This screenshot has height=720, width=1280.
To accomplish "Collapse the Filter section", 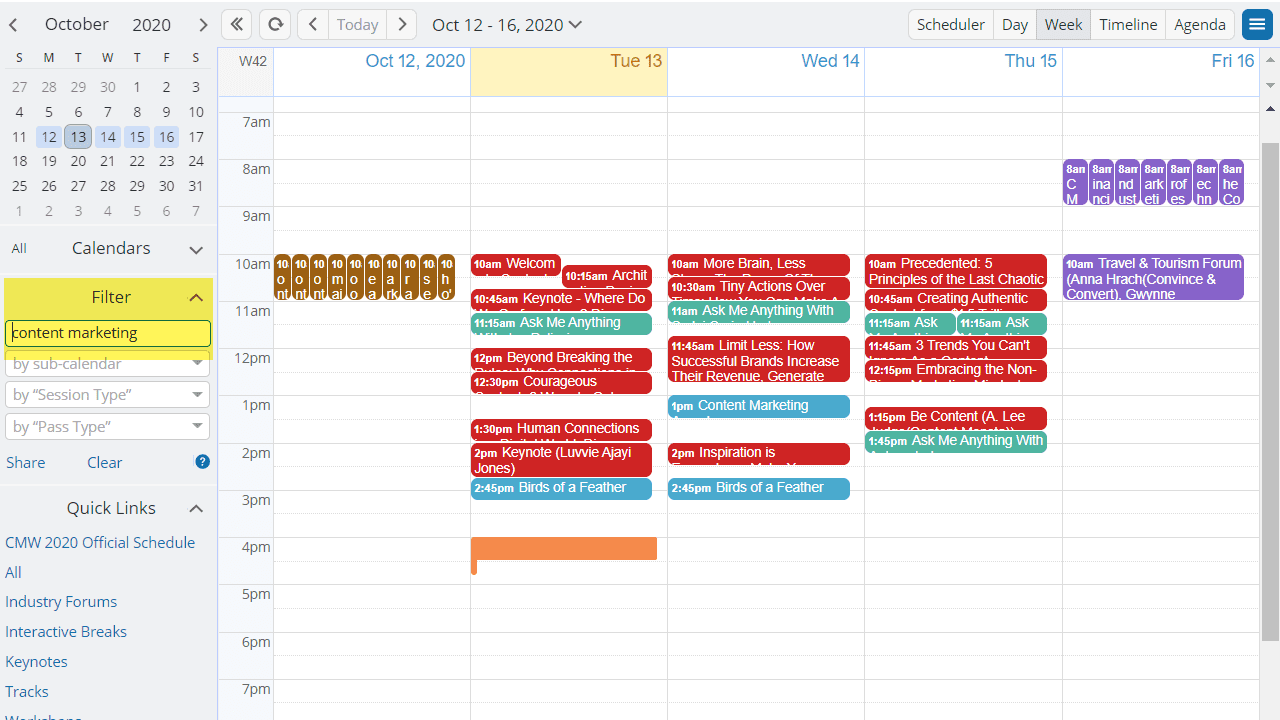I will 196,298.
